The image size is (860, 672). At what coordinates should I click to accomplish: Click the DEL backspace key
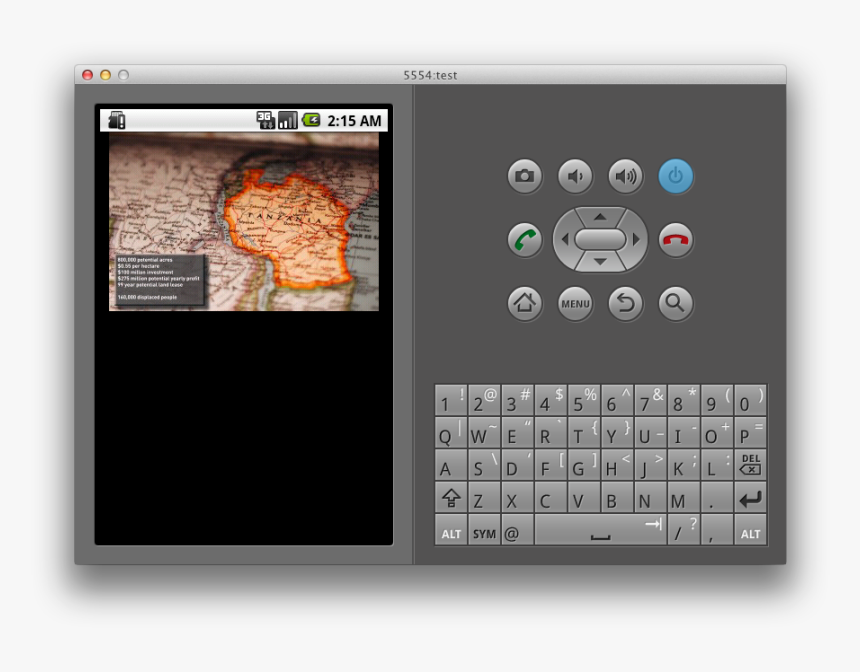(750, 465)
